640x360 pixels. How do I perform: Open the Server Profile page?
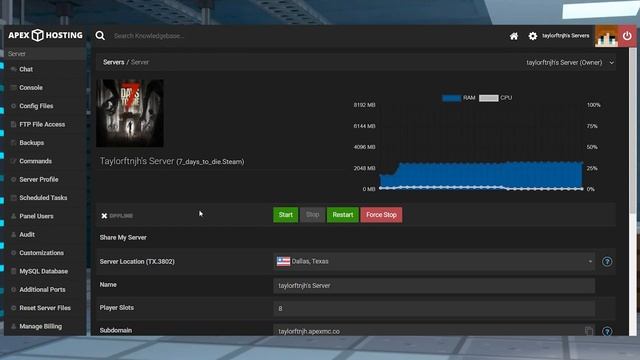[39, 180]
